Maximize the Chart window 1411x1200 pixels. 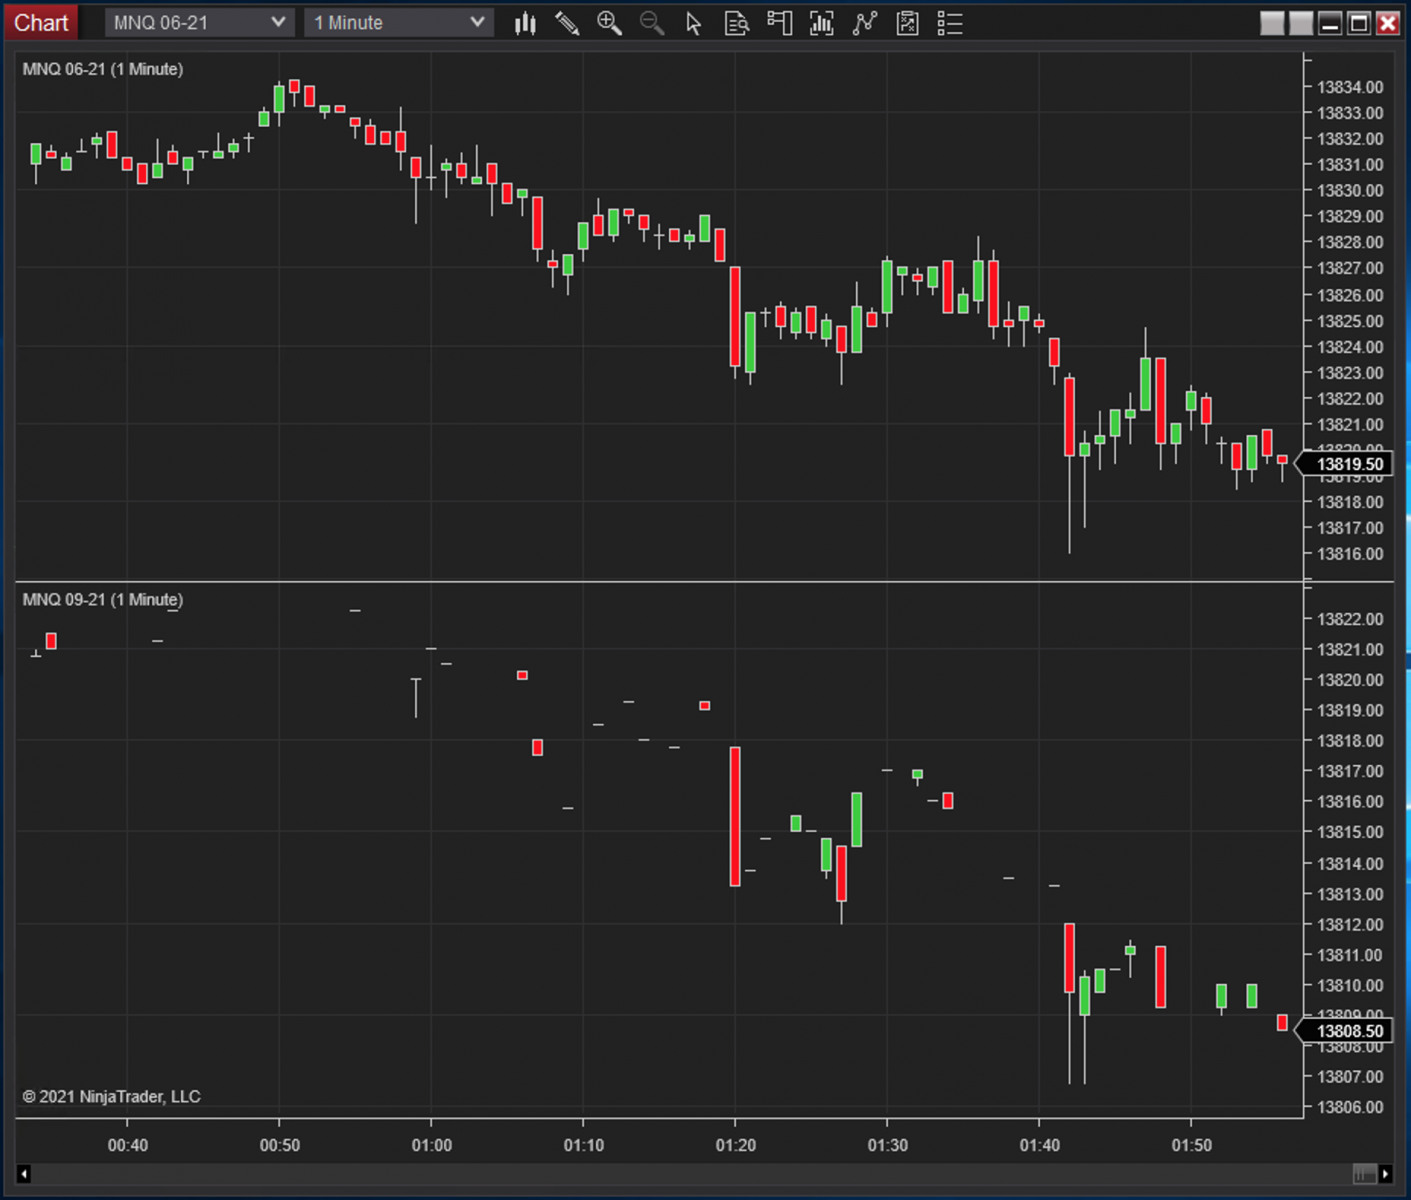[1359, 23]
